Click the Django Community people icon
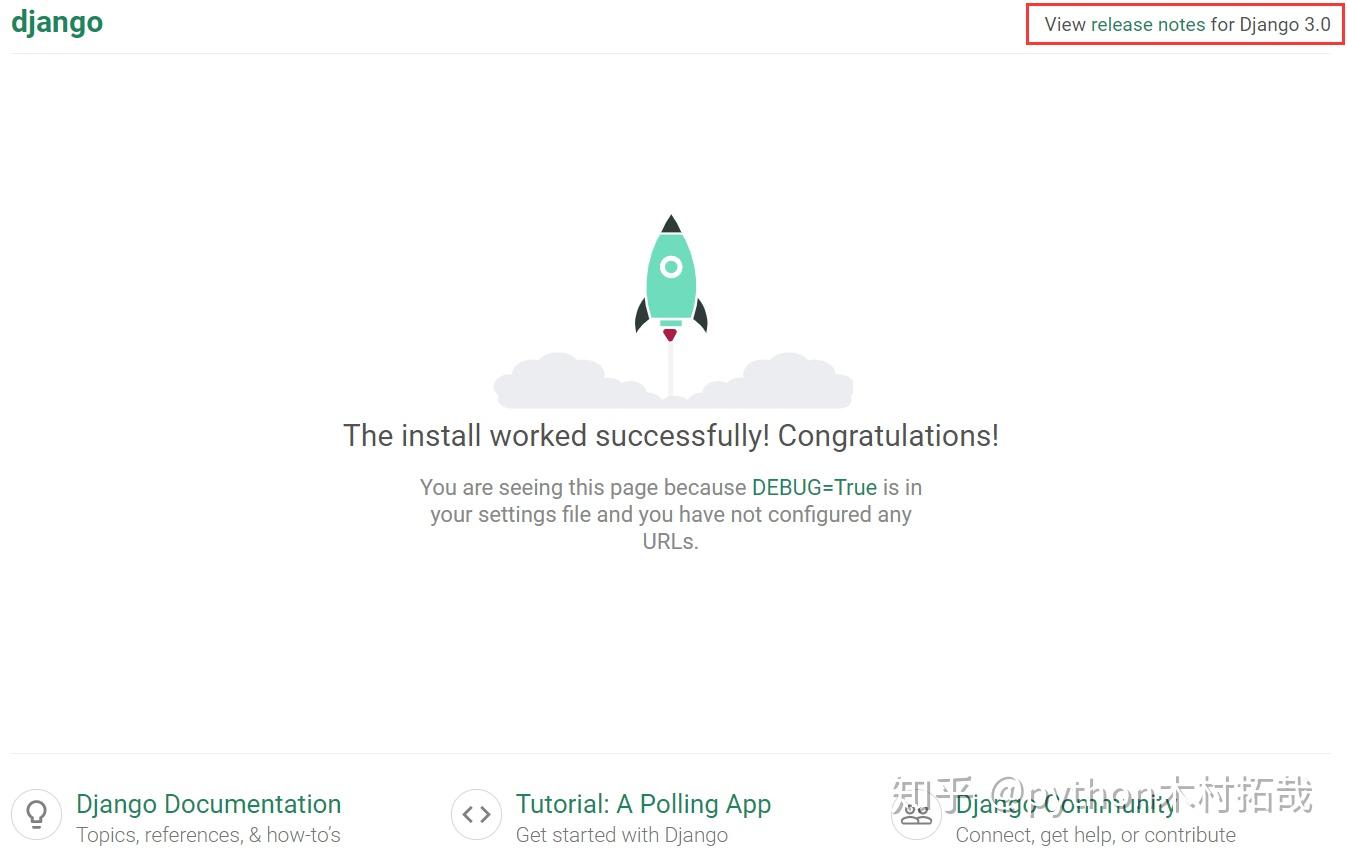This screenshot has width=1347, height=855. tap(916, 814)
